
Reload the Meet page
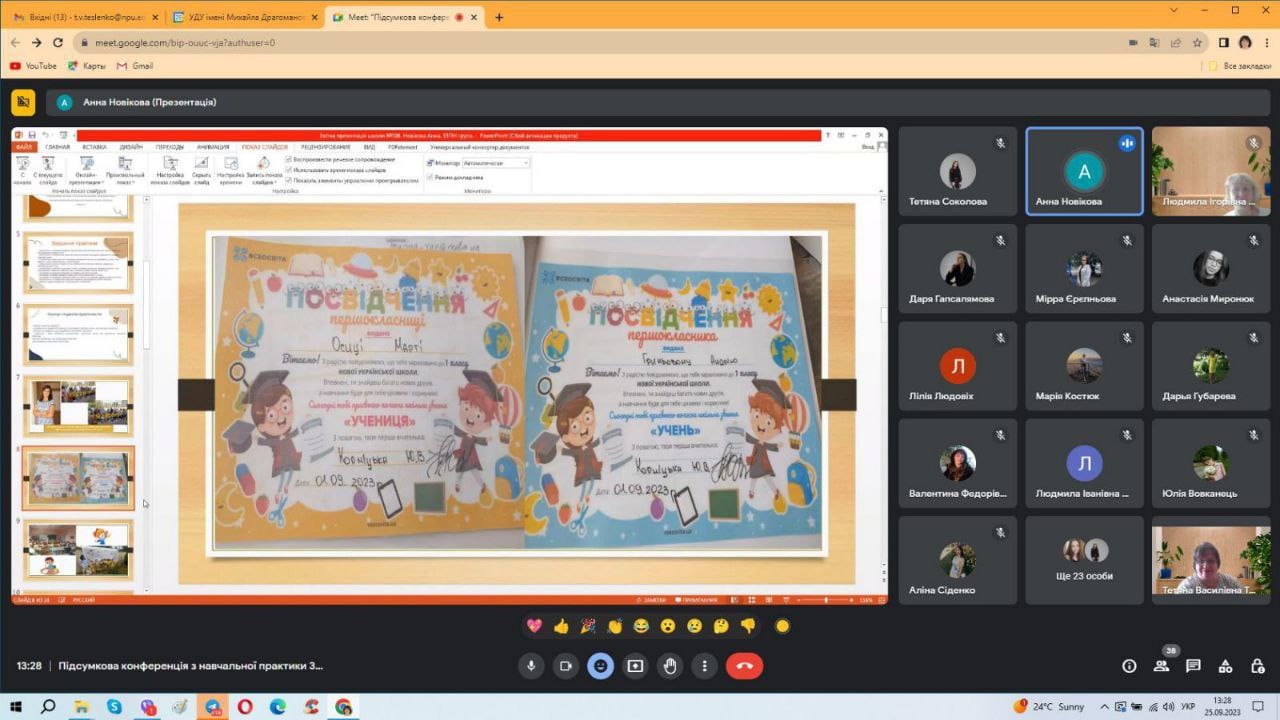click(x=58, y=43)
